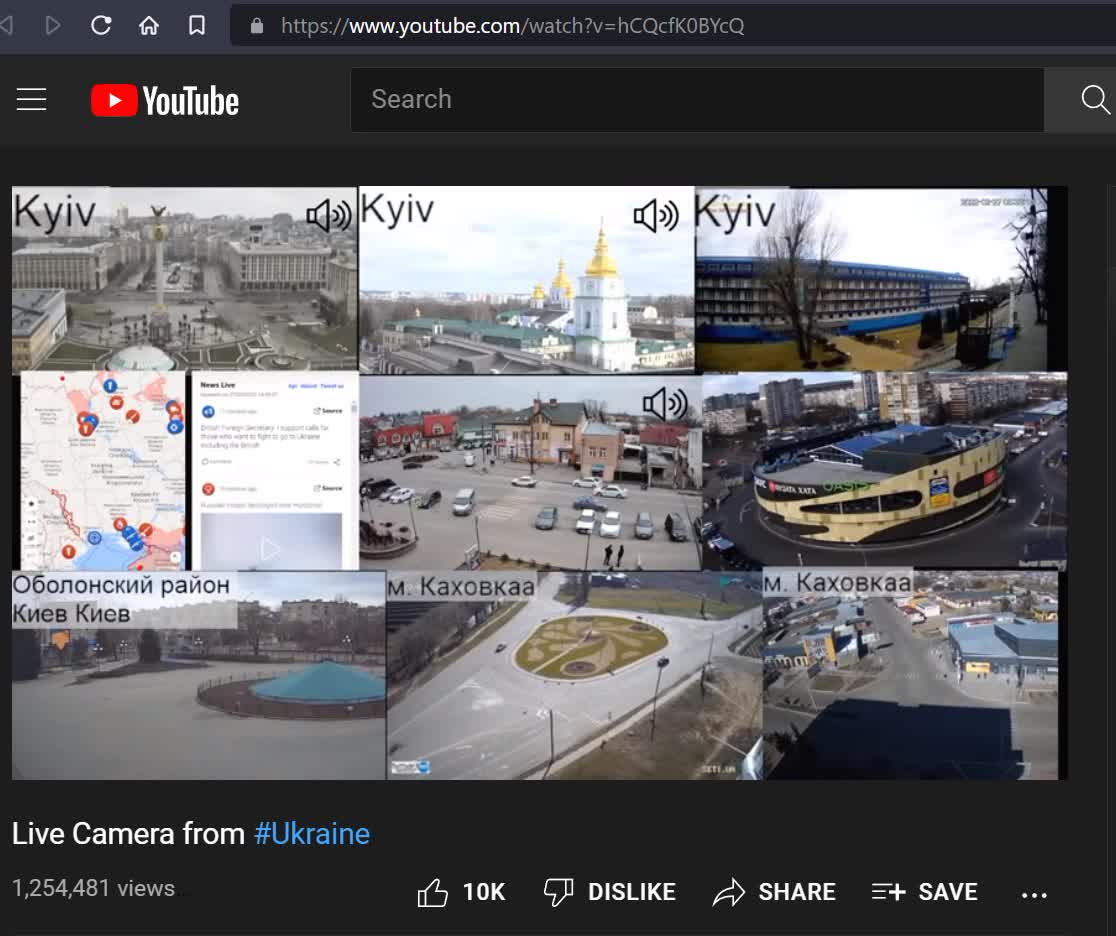Click the Оболонский район Киев camera feed

(199, 675)
